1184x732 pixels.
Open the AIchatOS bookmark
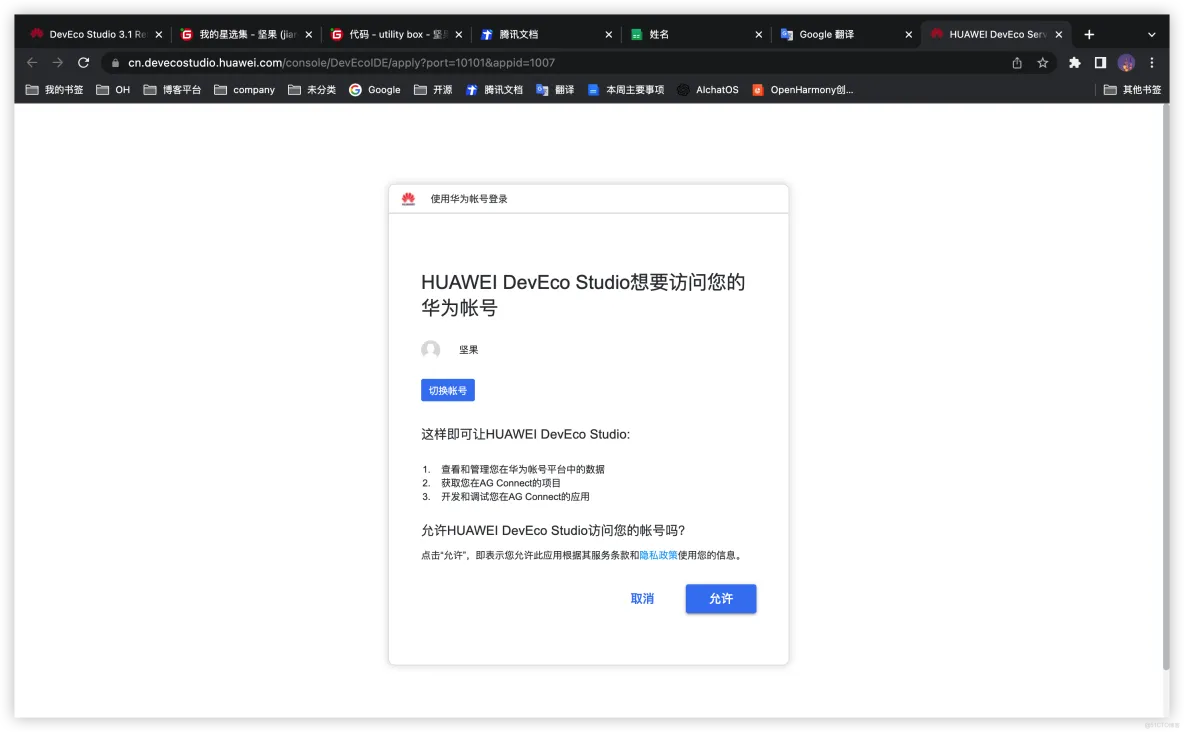coord(708,90)
